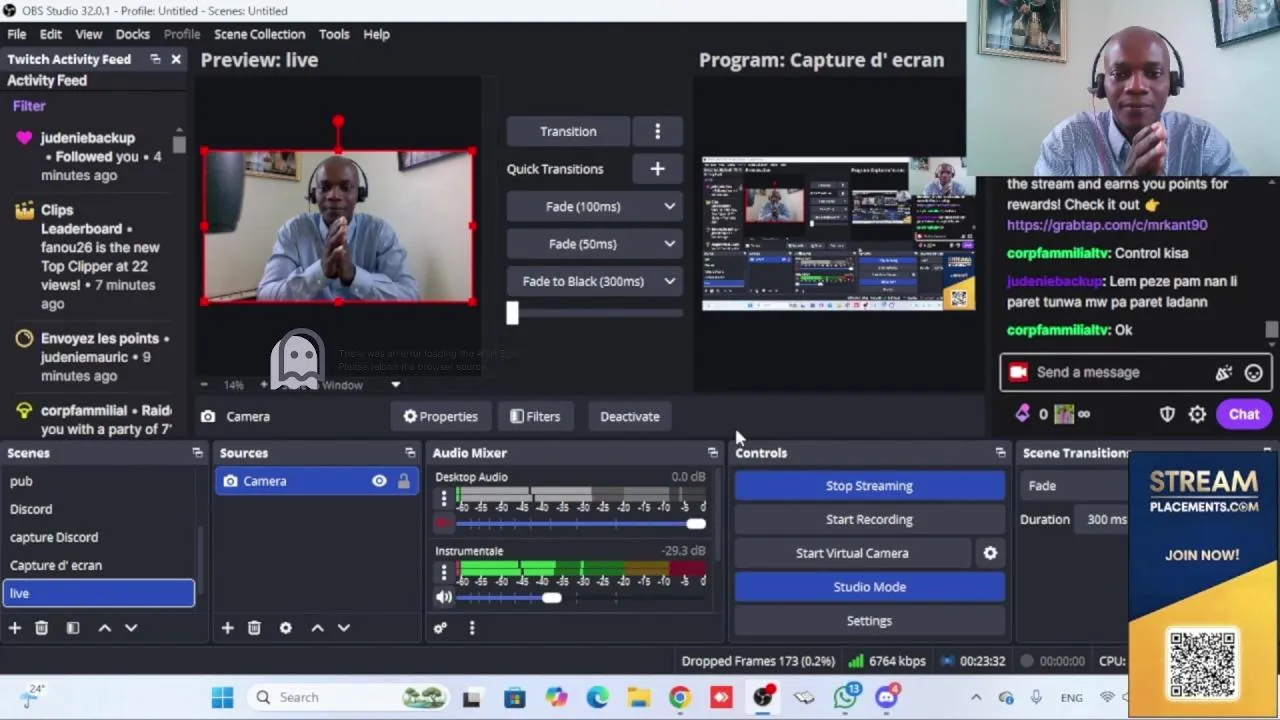The width and height of the screenshot is (1280, 720).
Task: Open the Transition three-dot options menu
Action: coord(657,131)
